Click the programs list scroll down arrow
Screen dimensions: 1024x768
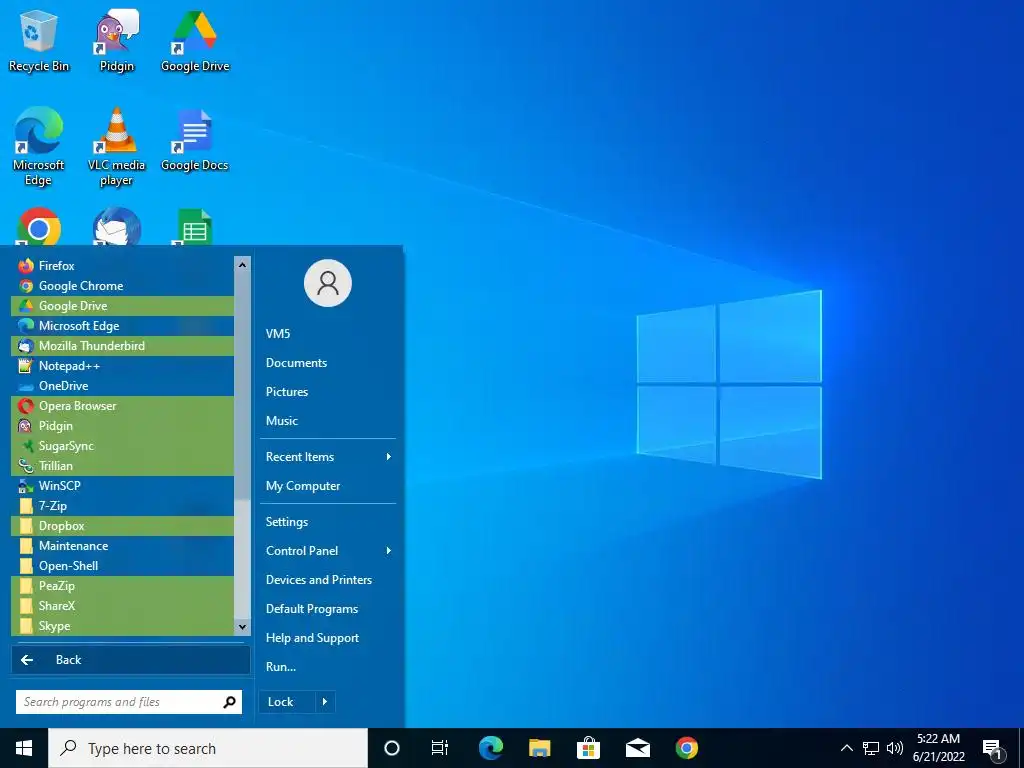click(x=242, y=627)
